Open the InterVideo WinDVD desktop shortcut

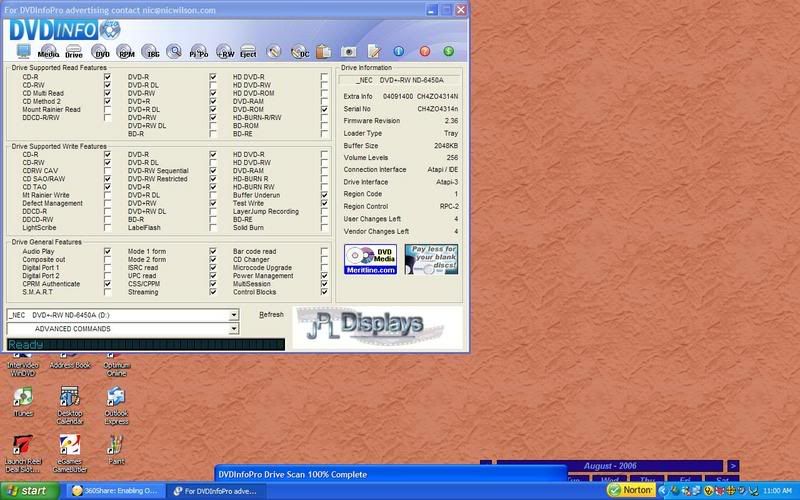23,365
